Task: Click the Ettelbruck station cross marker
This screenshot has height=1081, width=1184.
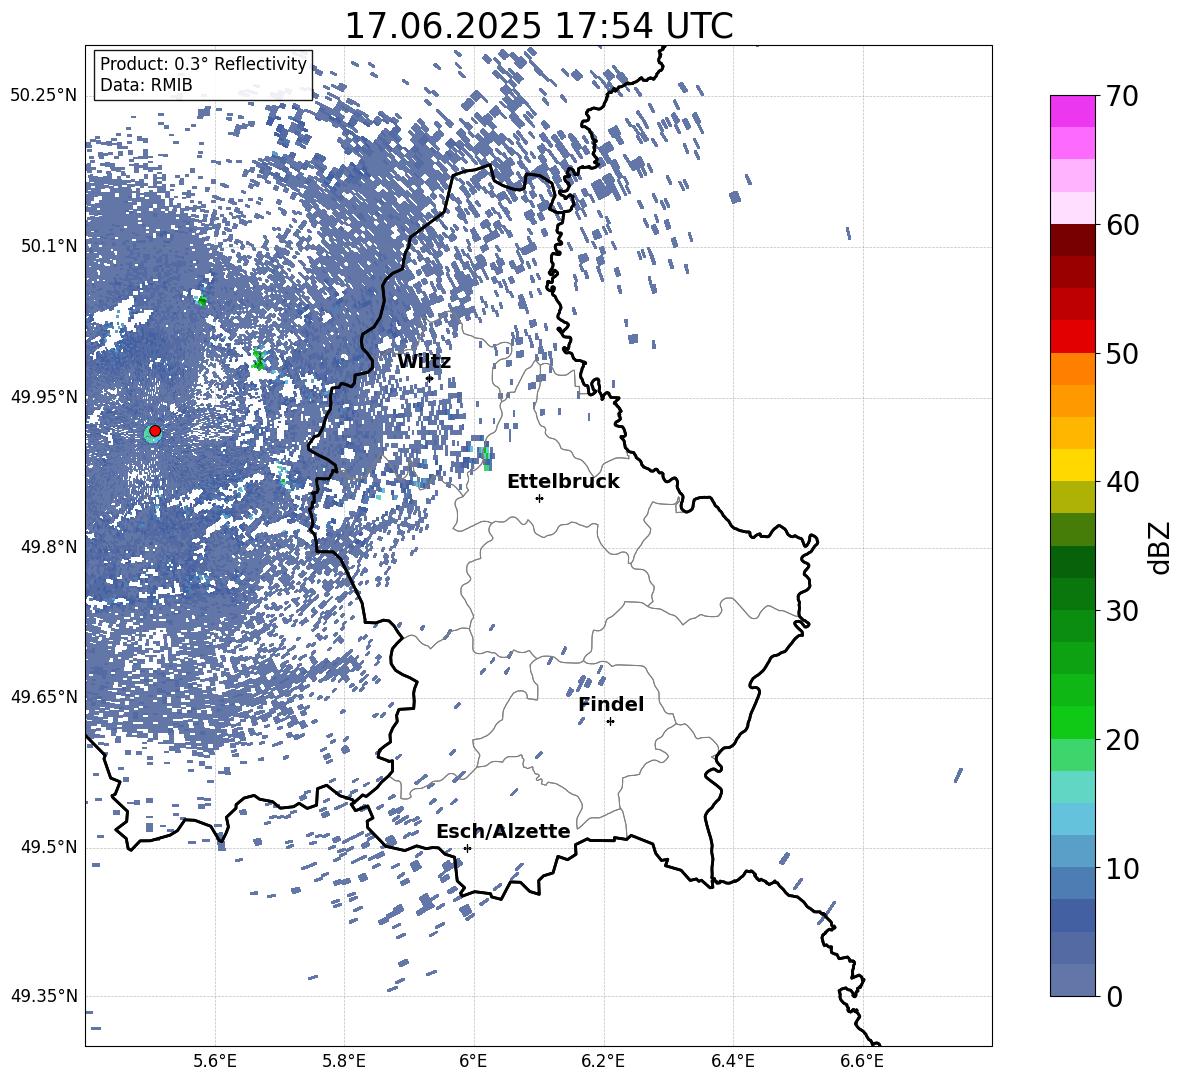Action: click(539, 498)
